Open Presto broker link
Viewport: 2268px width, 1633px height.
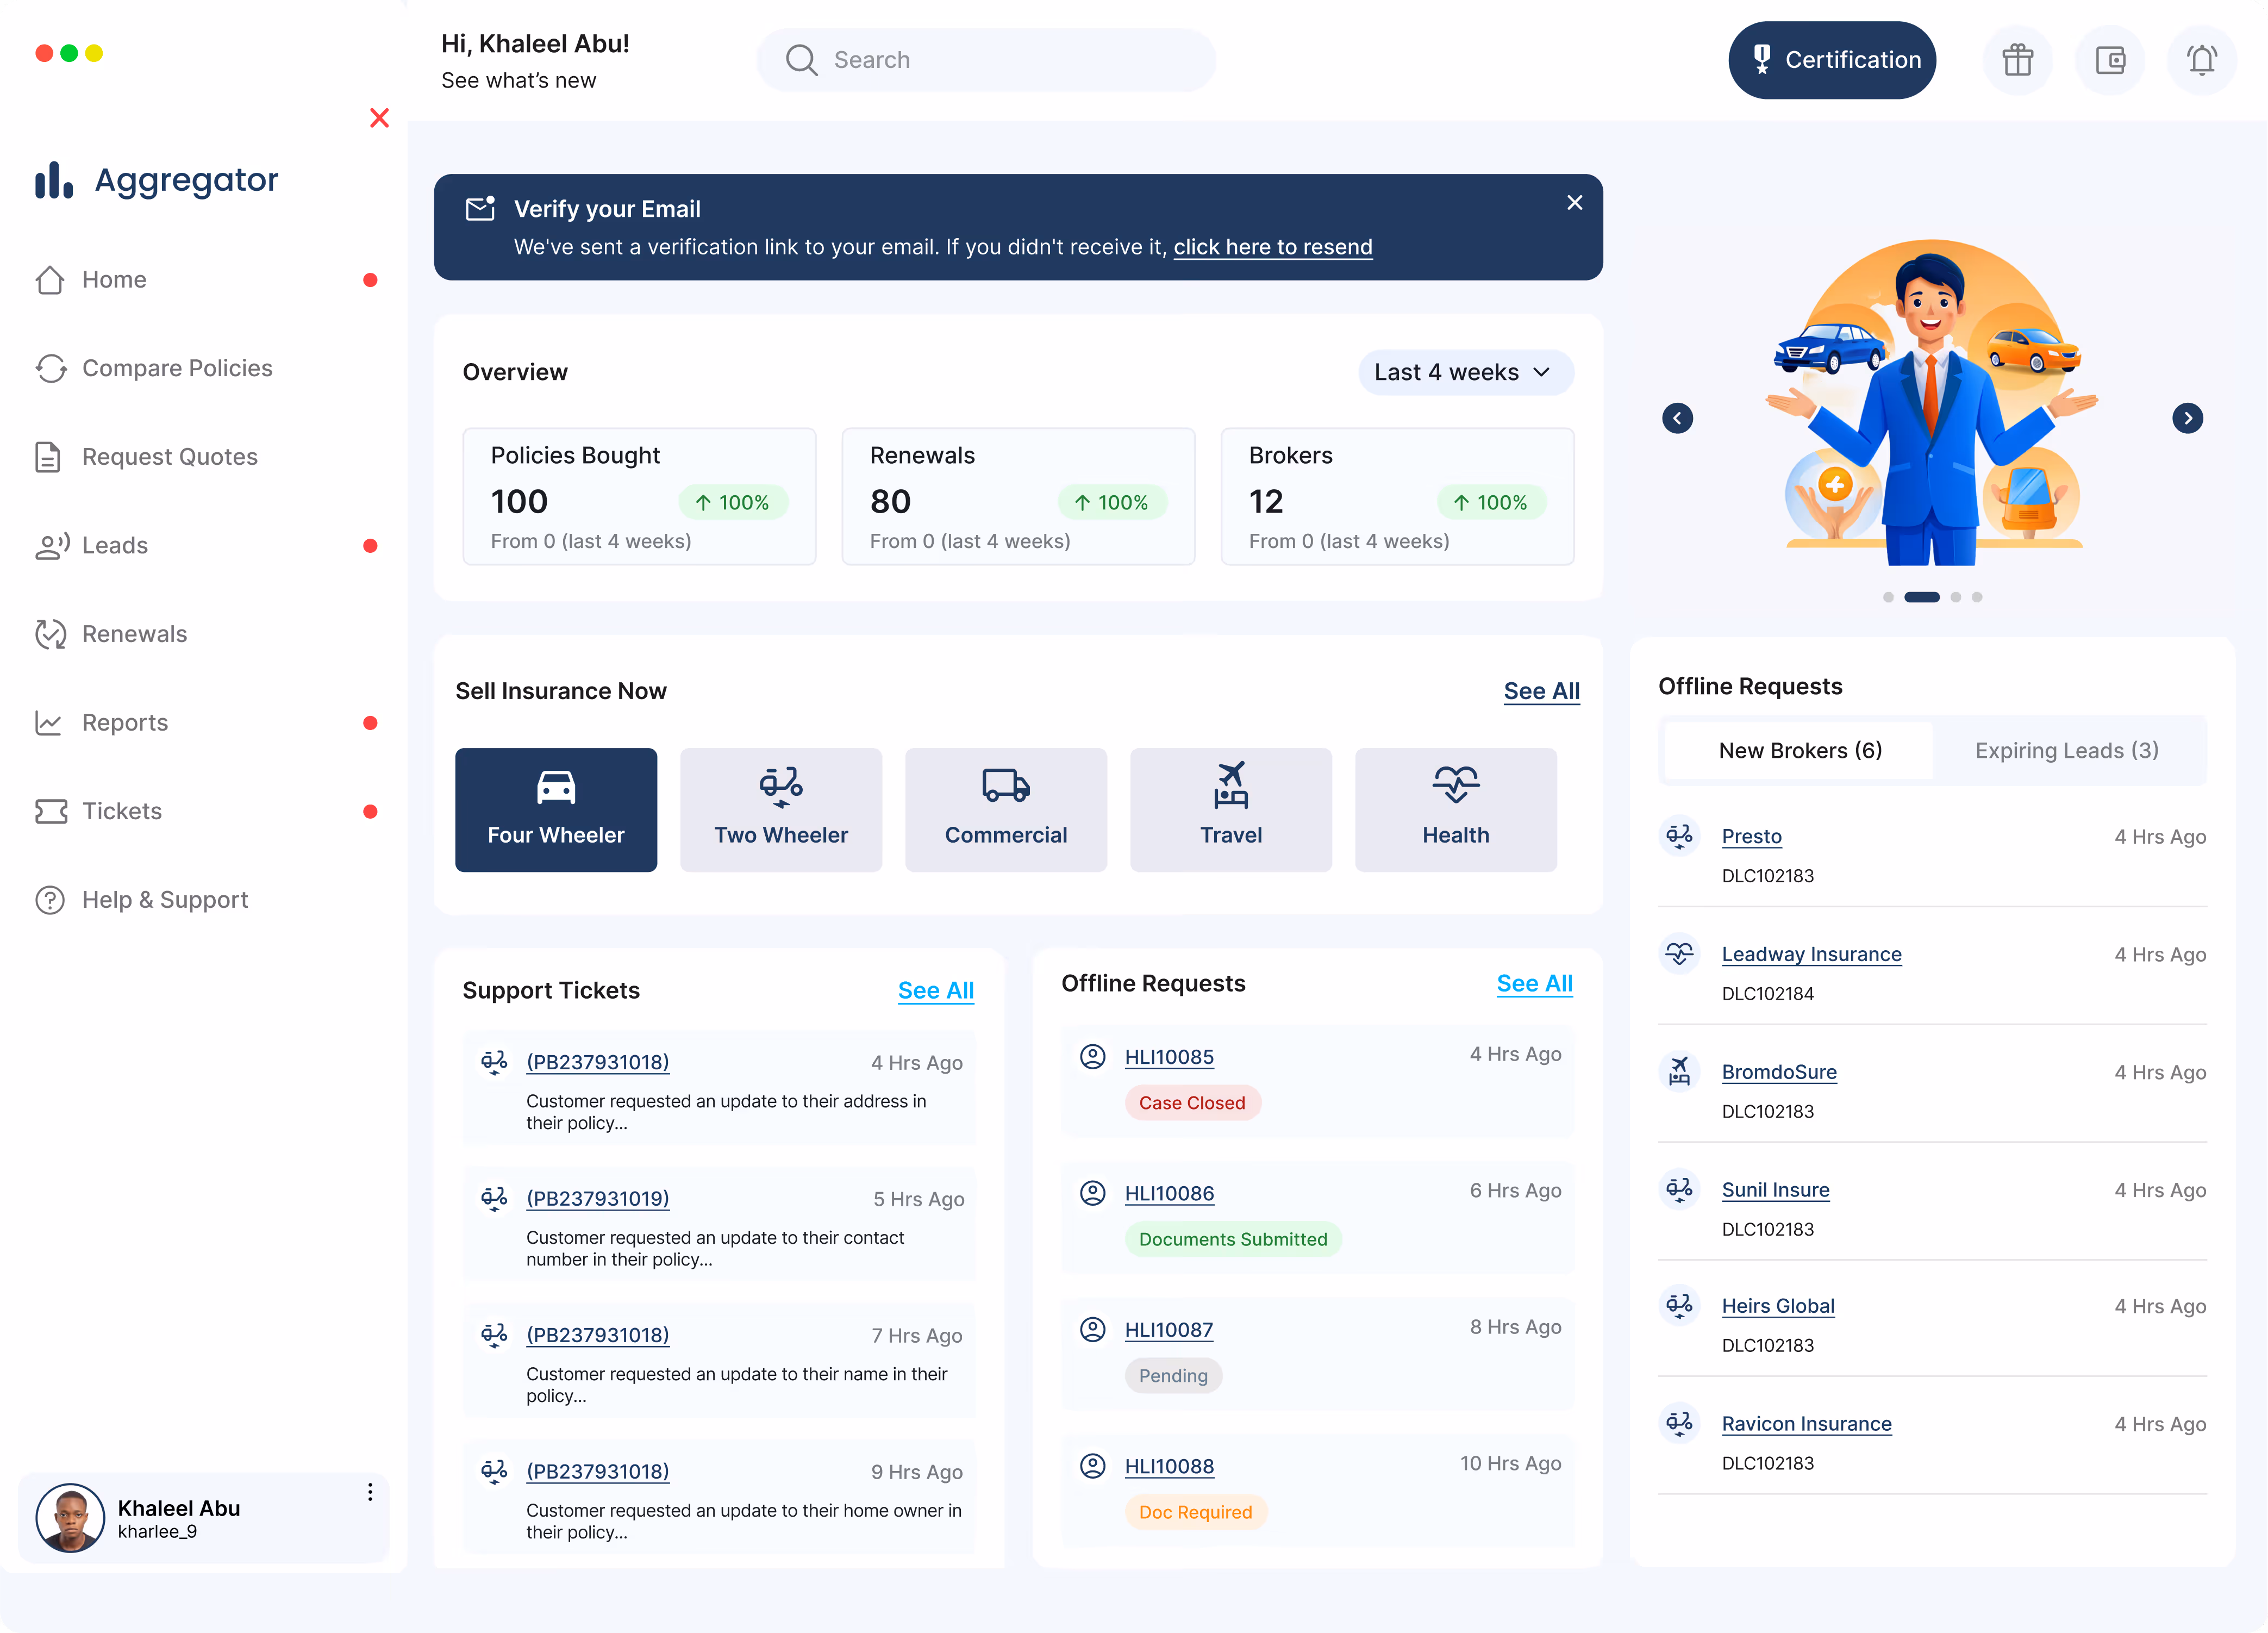point(1752,836)
